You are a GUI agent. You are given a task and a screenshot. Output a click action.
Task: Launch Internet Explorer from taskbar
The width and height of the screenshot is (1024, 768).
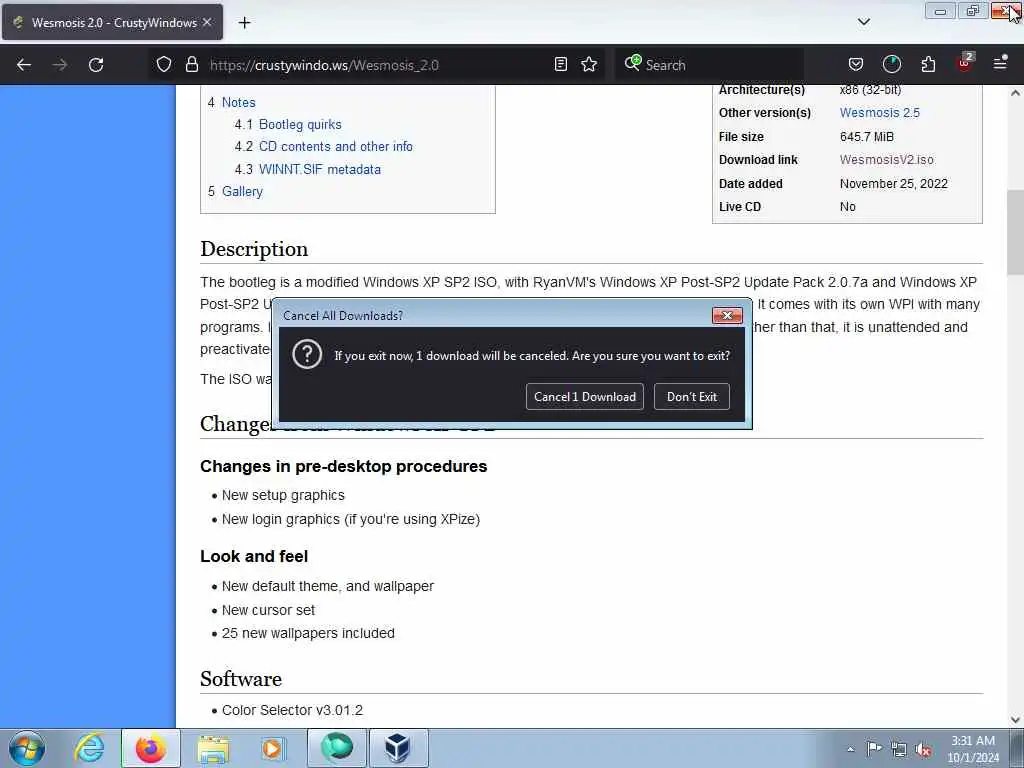89,748
